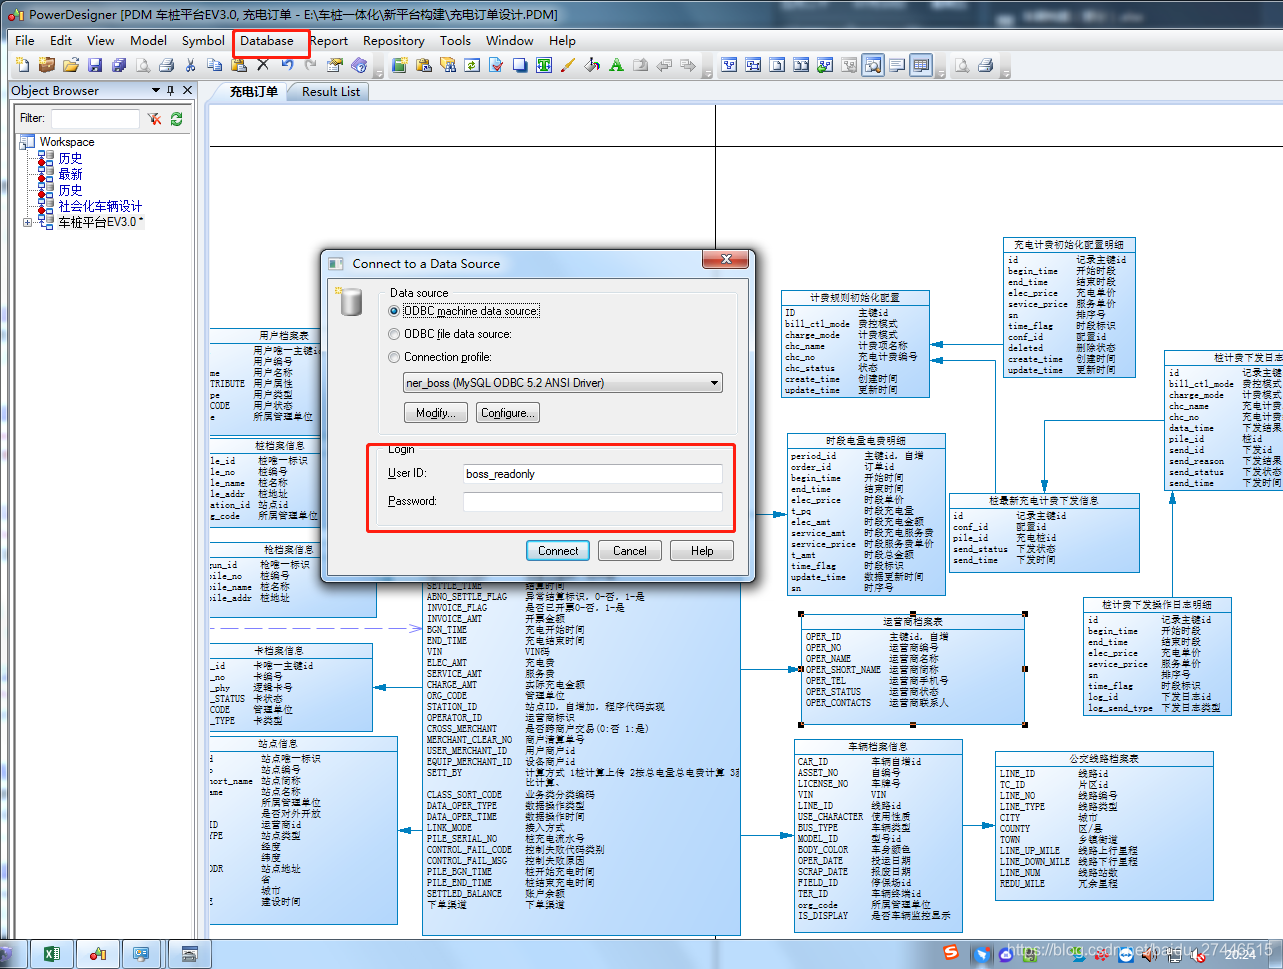Image resolution: width=1283 pixels, height=969 pixels.
Task: Click the fill paint bucket icon
Action: click(x=592, y=65)
